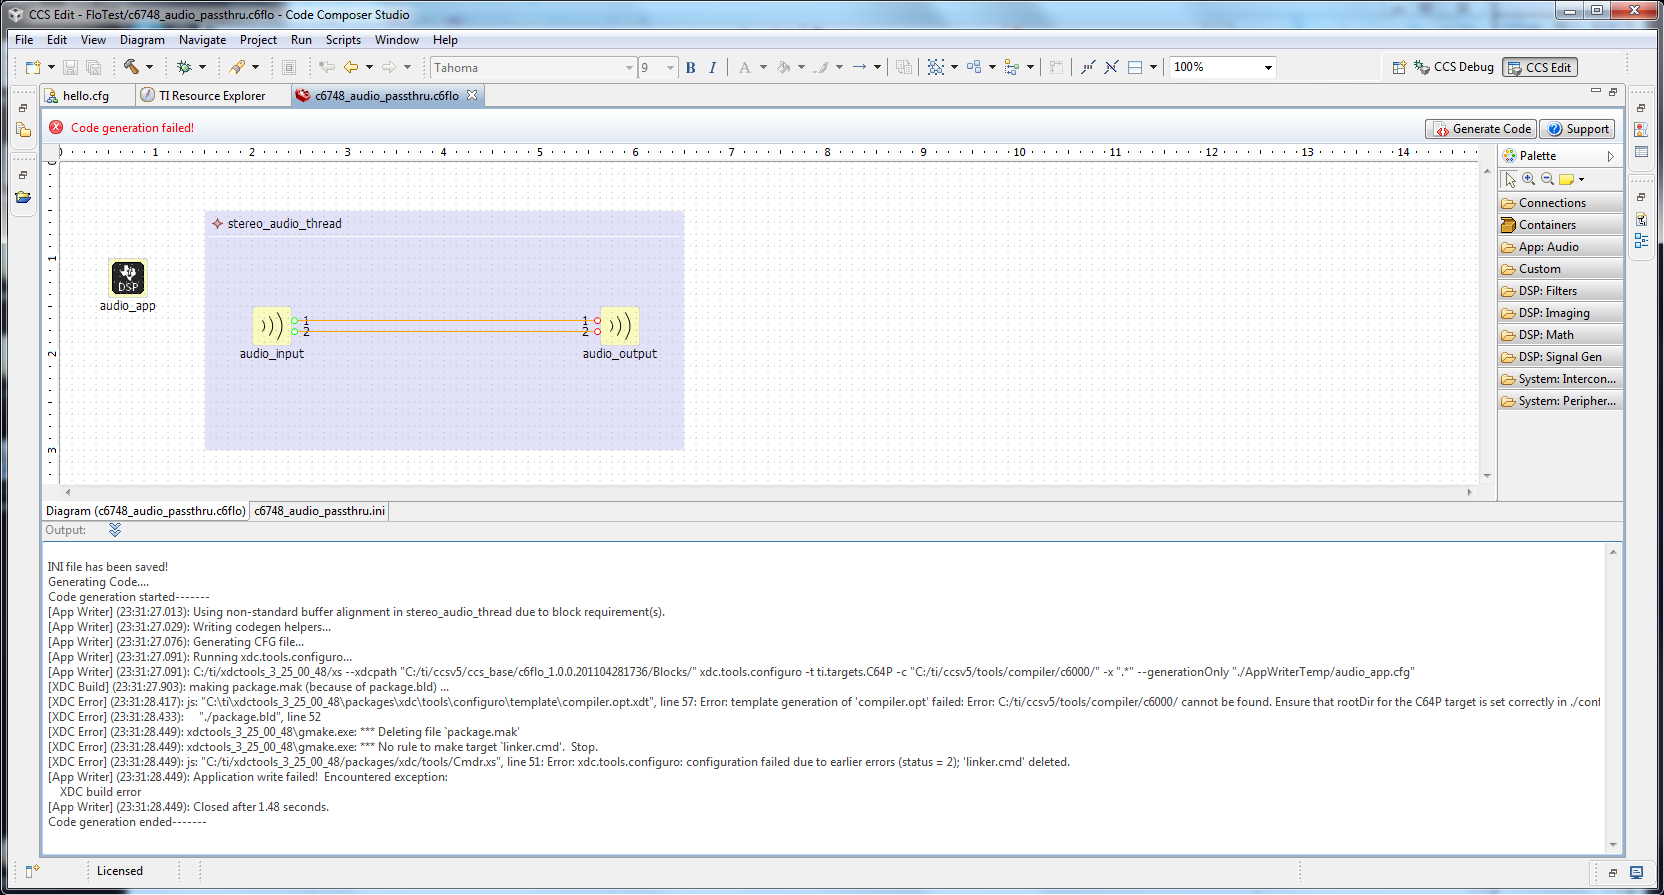Viewport: 1664px width, 895px height.
Task: Open the font size combo box
Action: 658,67
